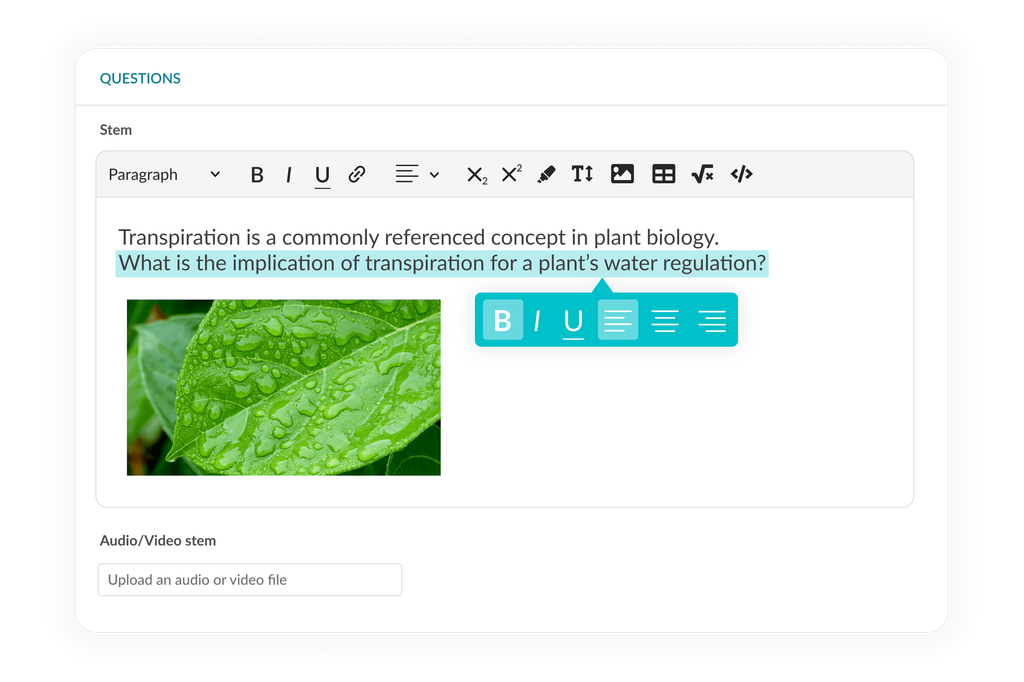This screenshot has width=1024, height=682.
Task: Open the HTML source code view
Action: 741,174
